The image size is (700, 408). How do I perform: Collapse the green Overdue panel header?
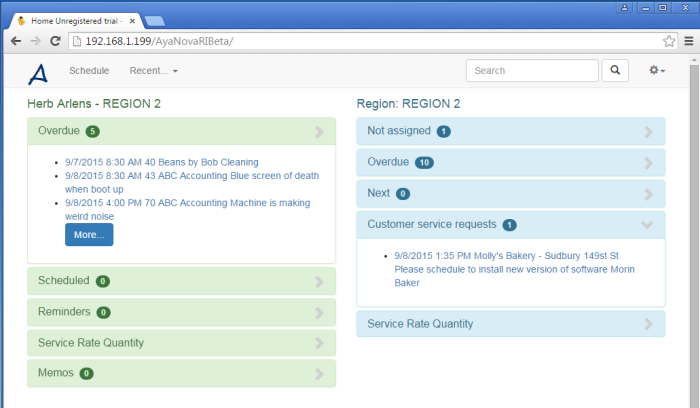click(181, 131)
